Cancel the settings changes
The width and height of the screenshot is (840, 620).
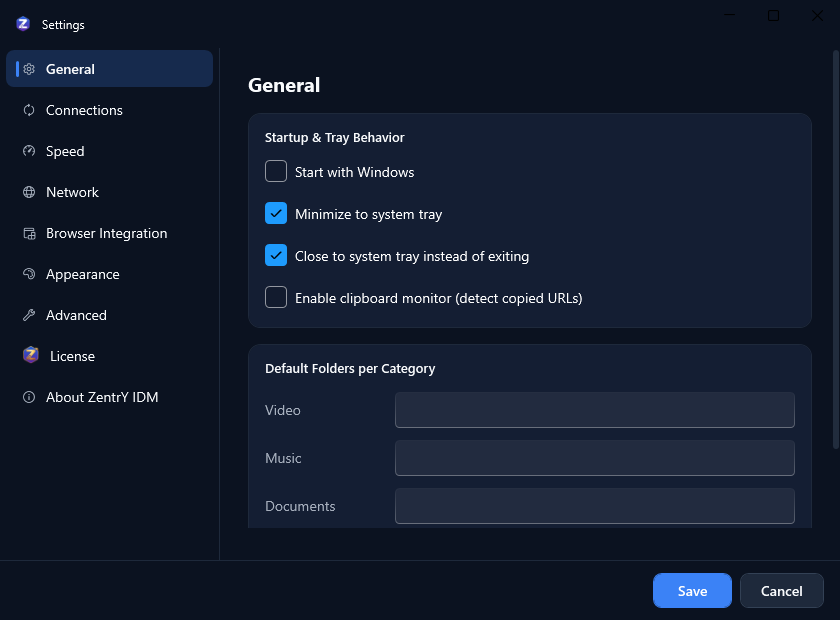click(782, 591)
